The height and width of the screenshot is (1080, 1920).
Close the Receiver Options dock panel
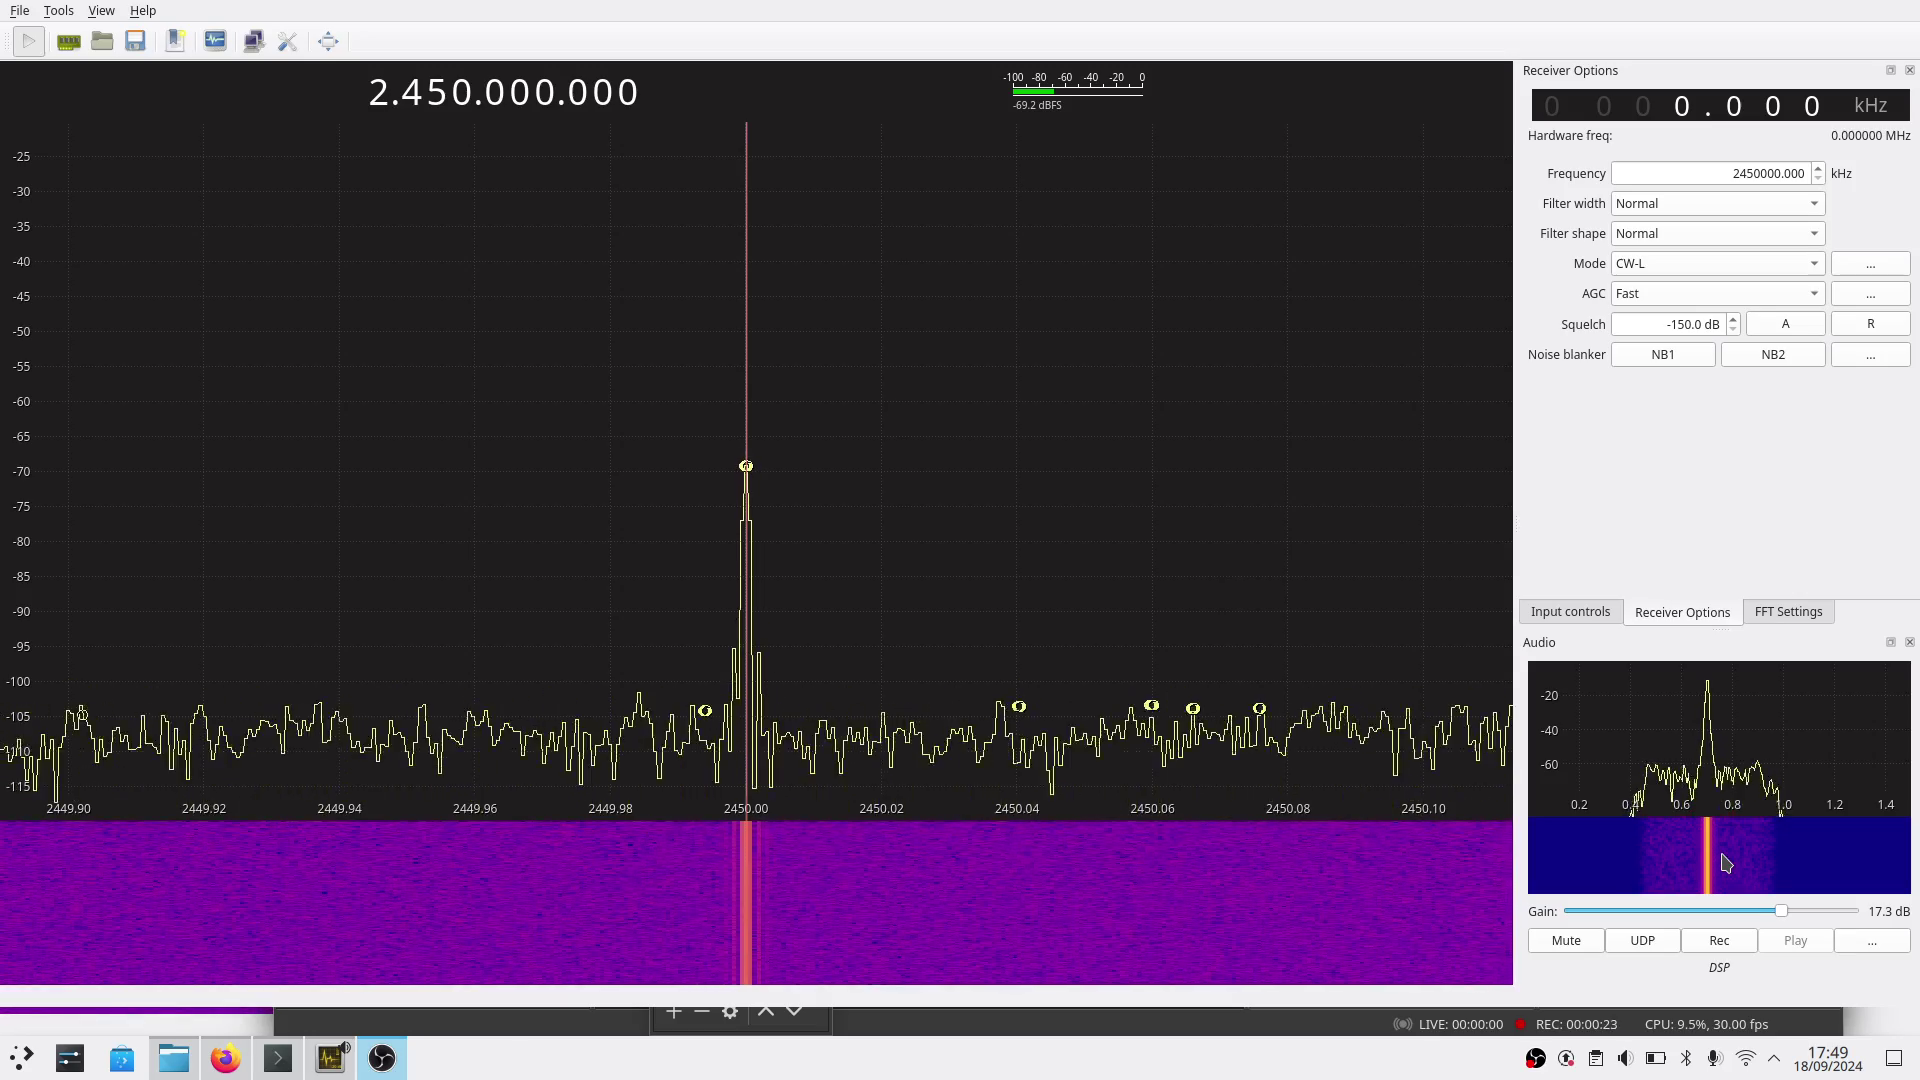tap(1909, 70)
